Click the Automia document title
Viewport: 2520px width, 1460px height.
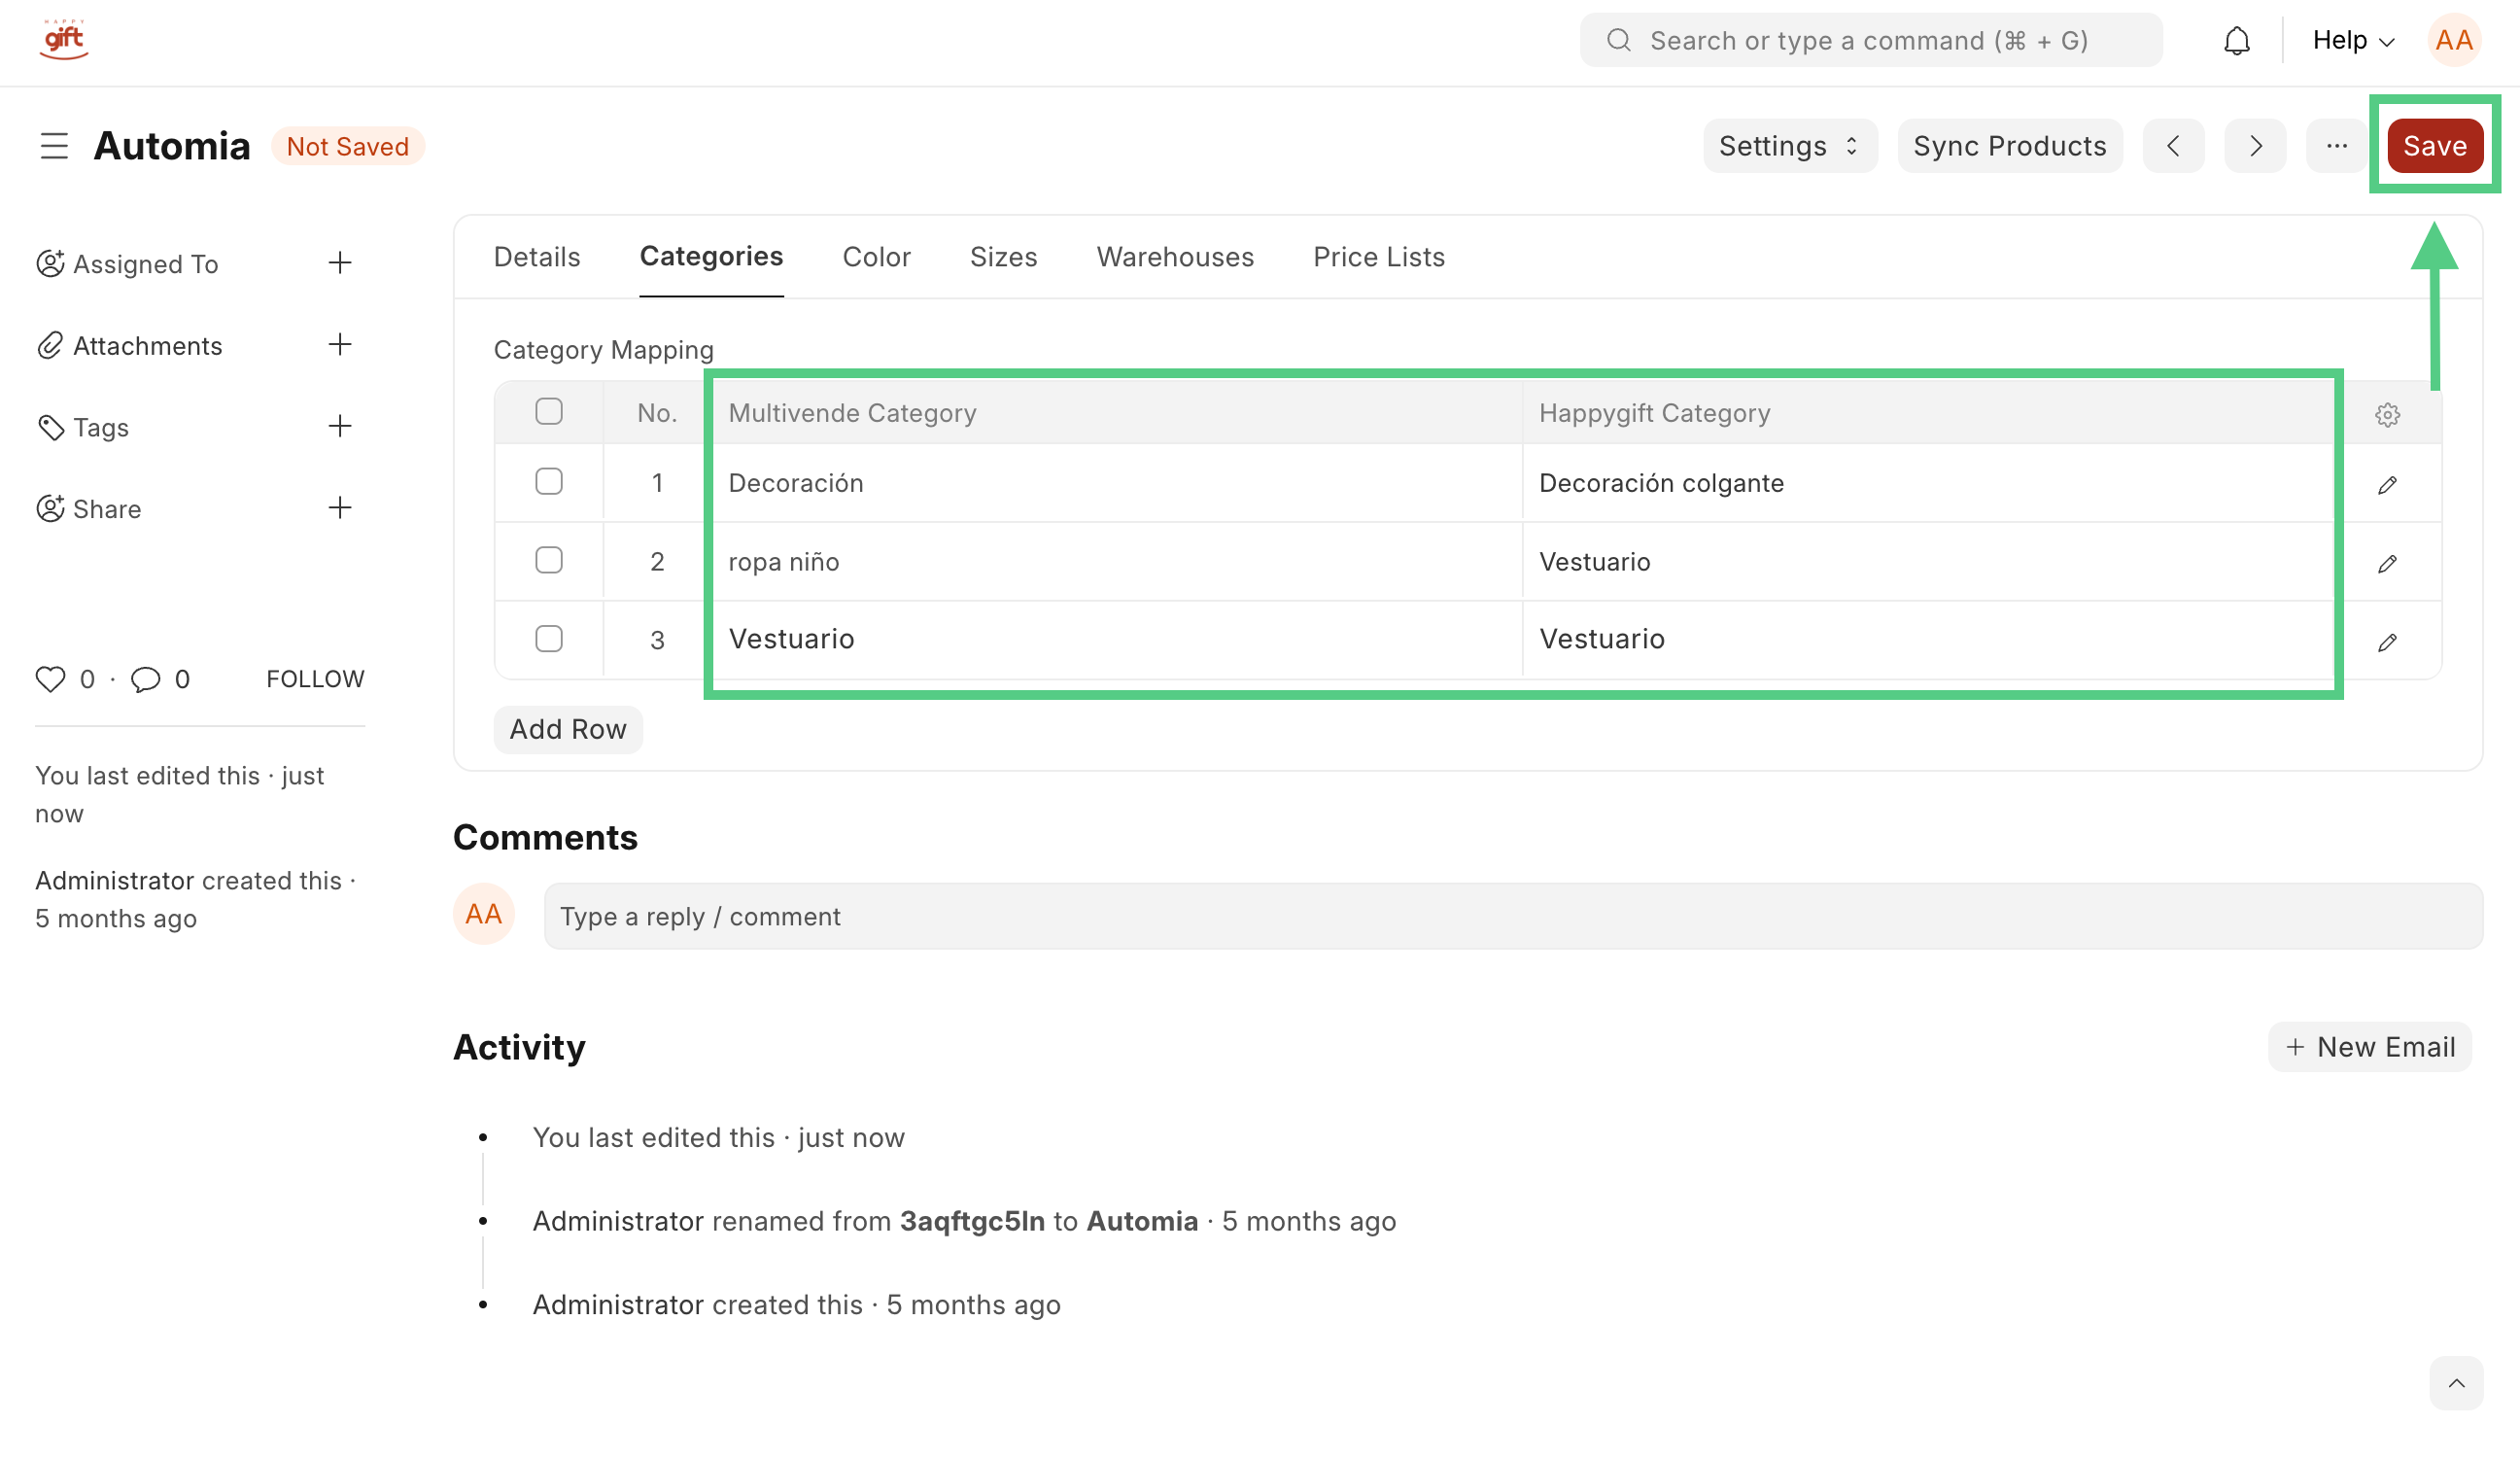pos(172,146)
